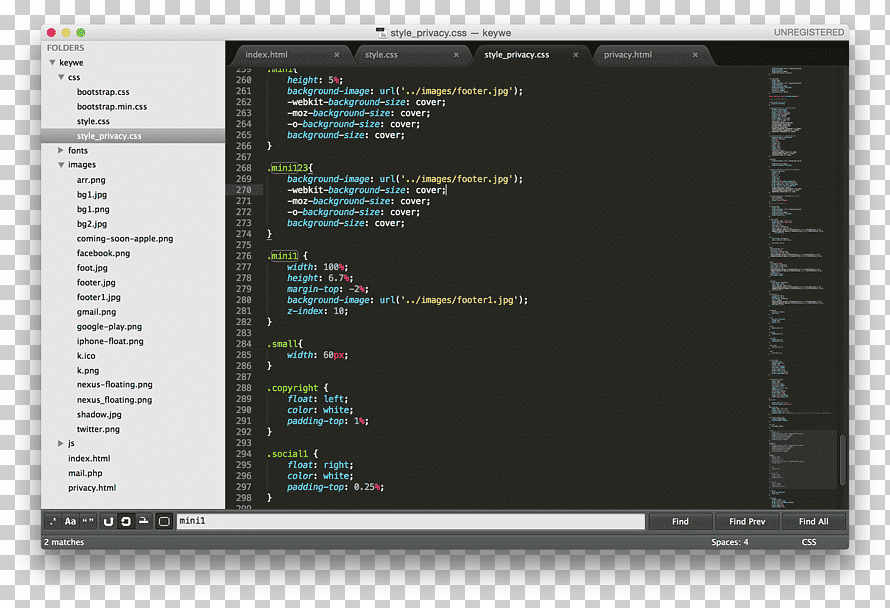Open nexus_floating.png in sidebar
This screenshot has height=608, width=890.
coord(114,400)
